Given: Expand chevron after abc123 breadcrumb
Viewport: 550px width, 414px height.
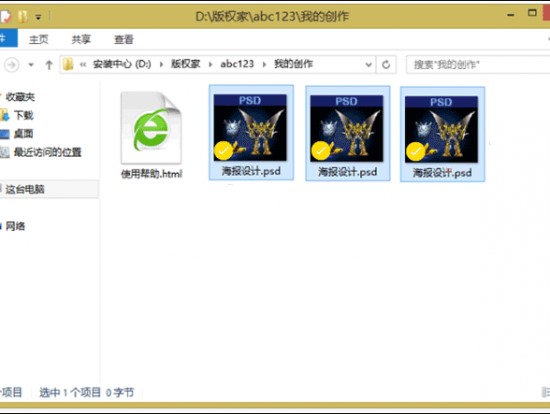Looking at the screenshot, I should click(264, 65).
